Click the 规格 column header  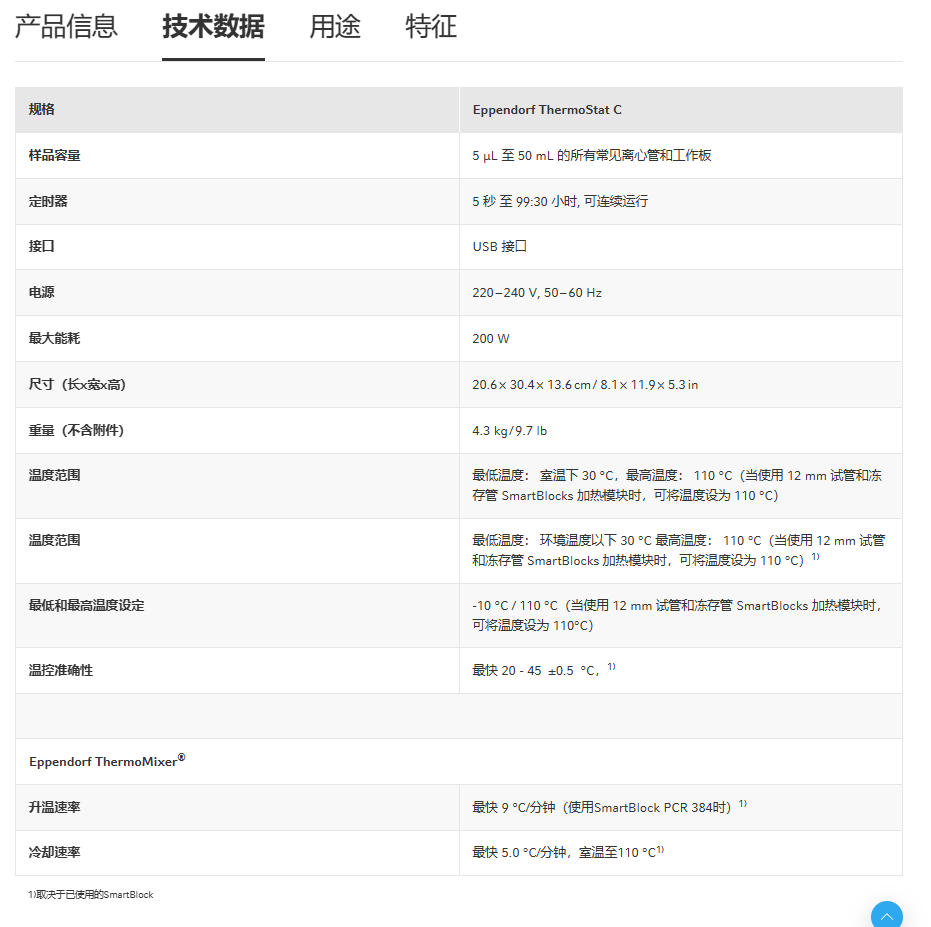42,110
